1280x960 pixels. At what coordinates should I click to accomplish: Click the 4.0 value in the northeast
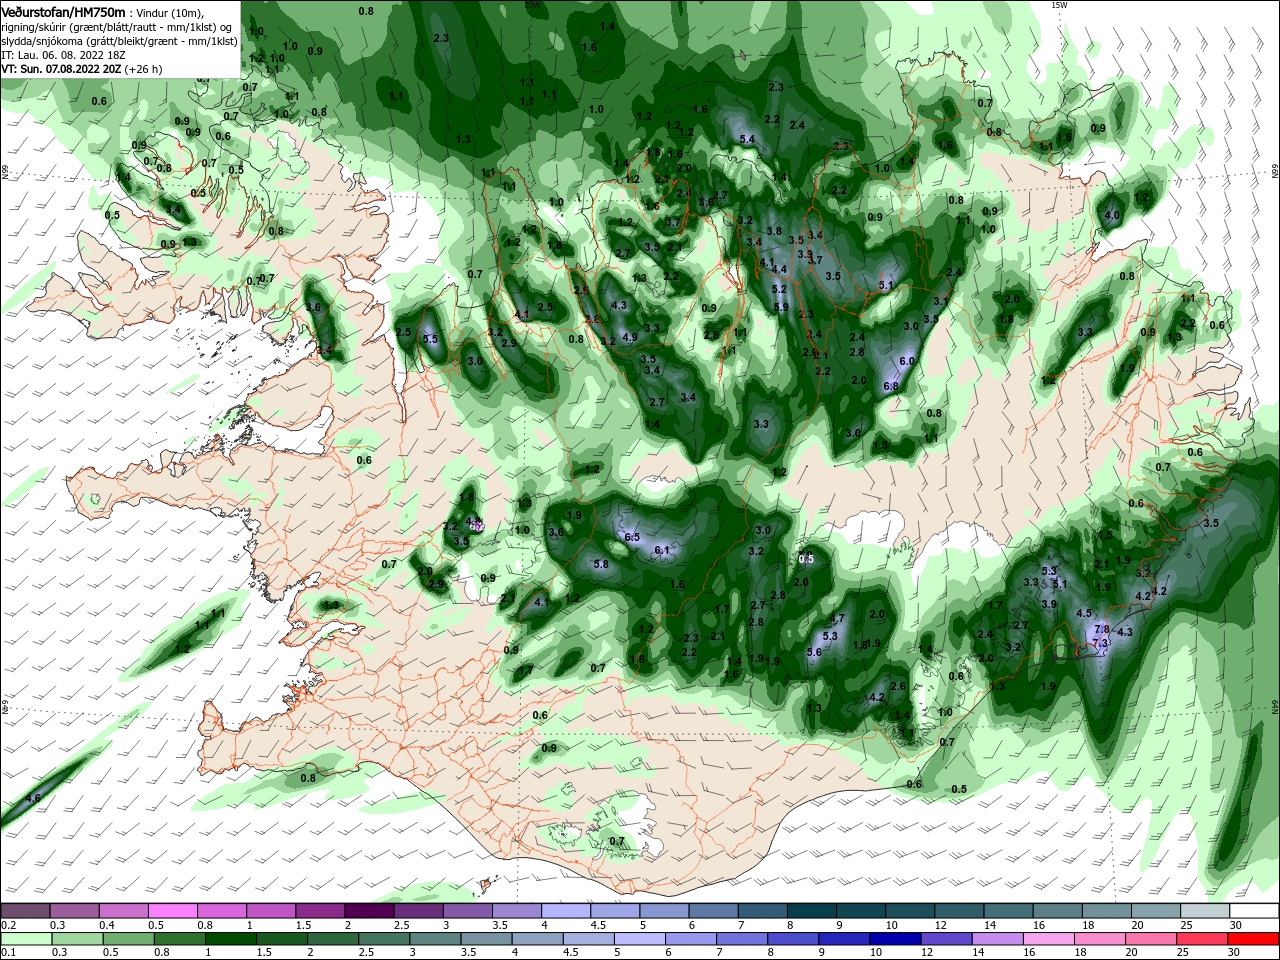point(1111,215)
